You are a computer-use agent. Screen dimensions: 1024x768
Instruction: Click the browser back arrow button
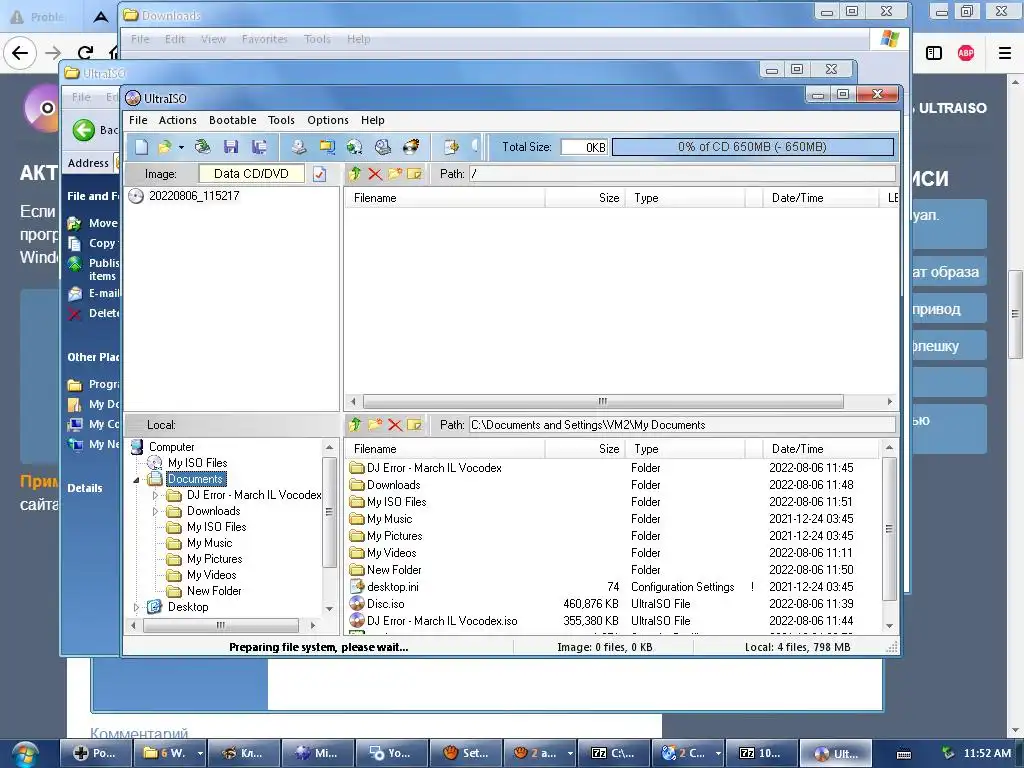[20, 53]
